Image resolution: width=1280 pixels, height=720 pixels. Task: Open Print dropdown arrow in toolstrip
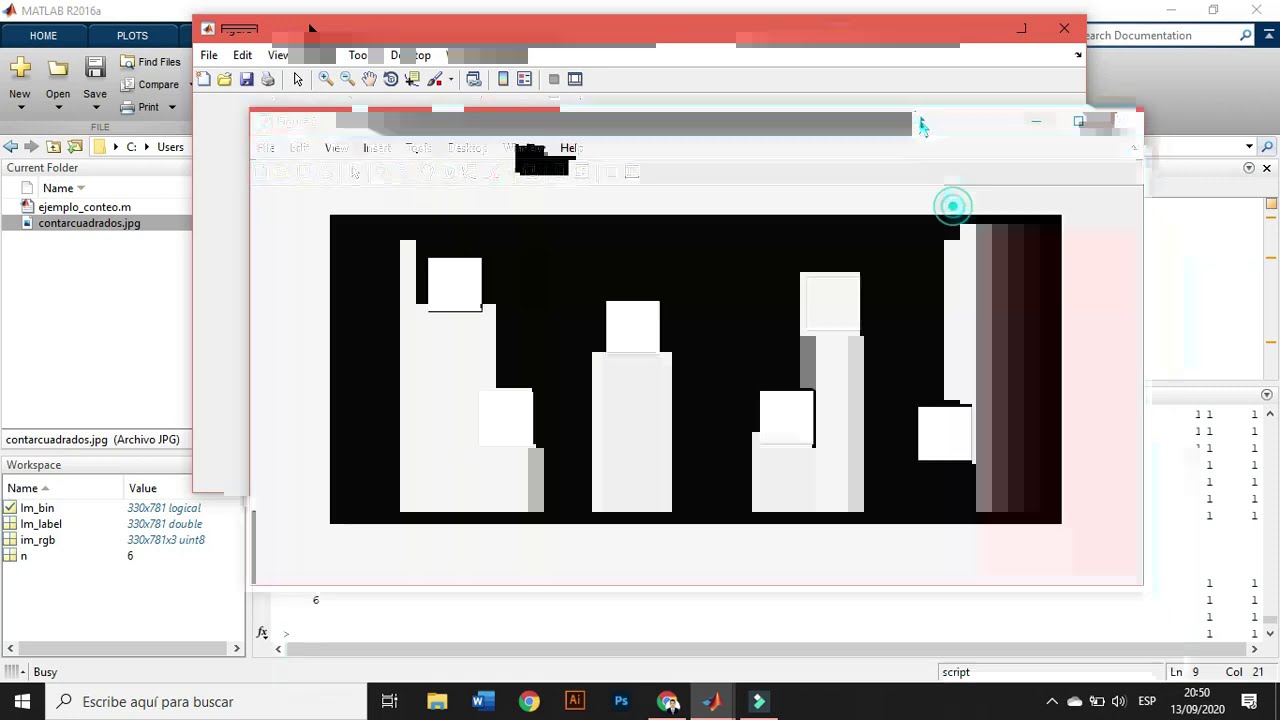172,107
